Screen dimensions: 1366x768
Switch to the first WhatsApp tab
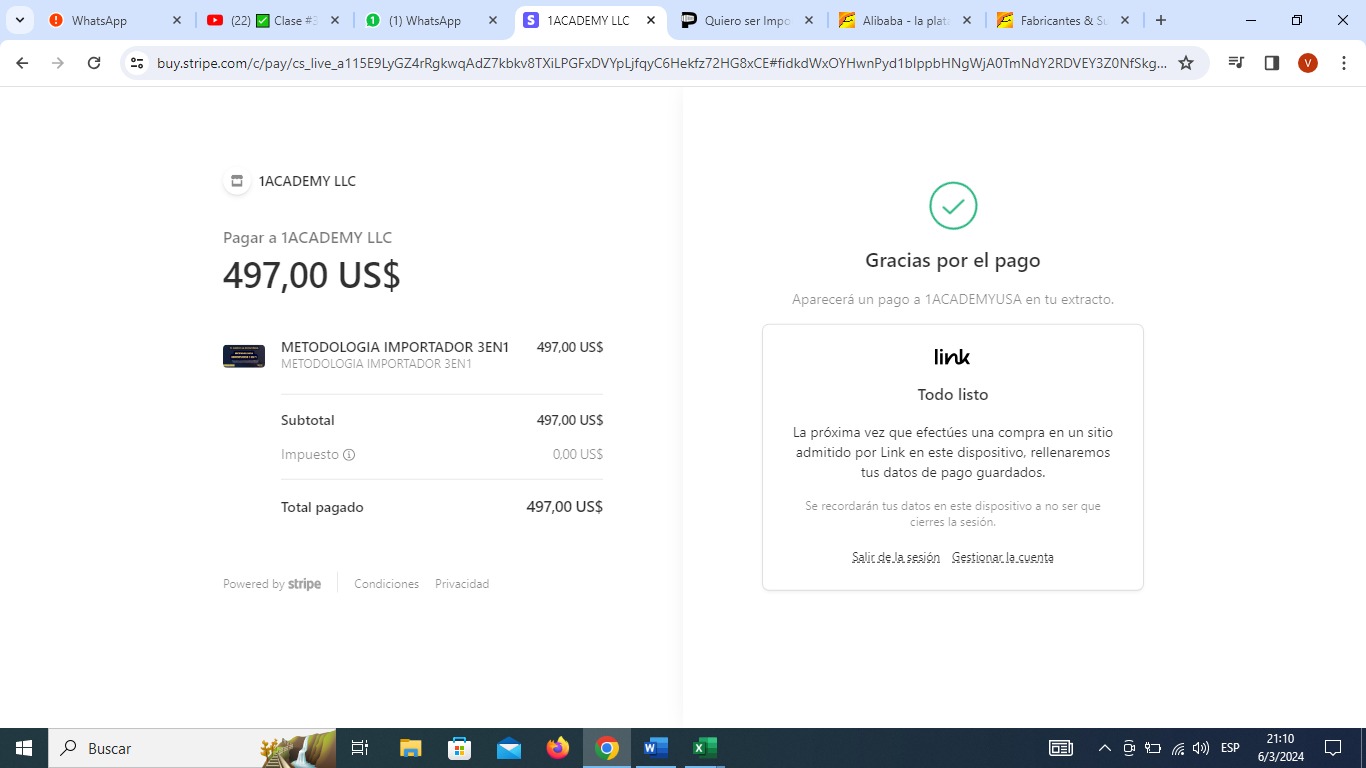click(115, 20)
